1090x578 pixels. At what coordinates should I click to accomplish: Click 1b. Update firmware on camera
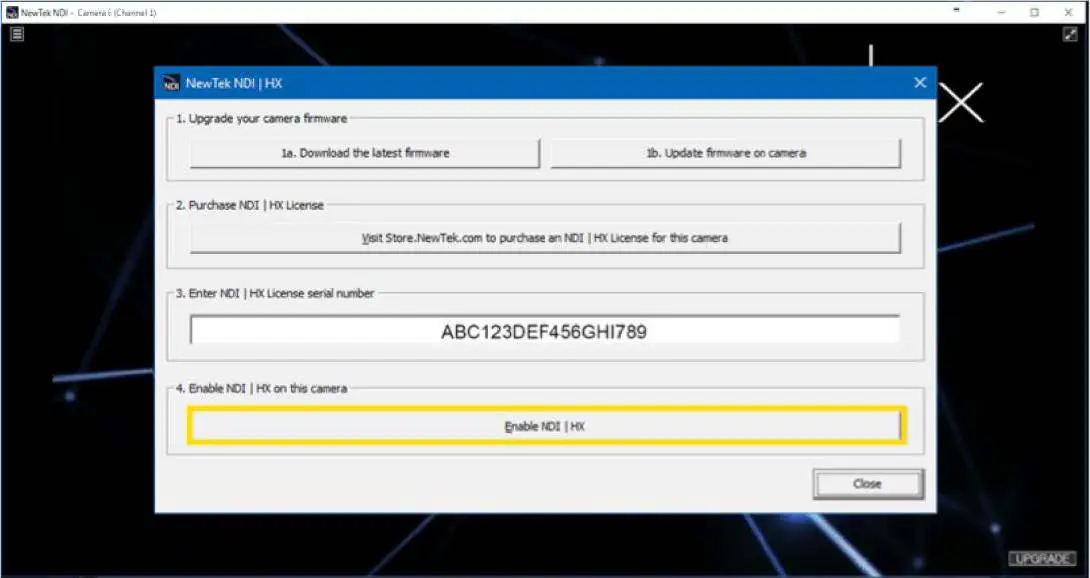[x=726, y=154]
